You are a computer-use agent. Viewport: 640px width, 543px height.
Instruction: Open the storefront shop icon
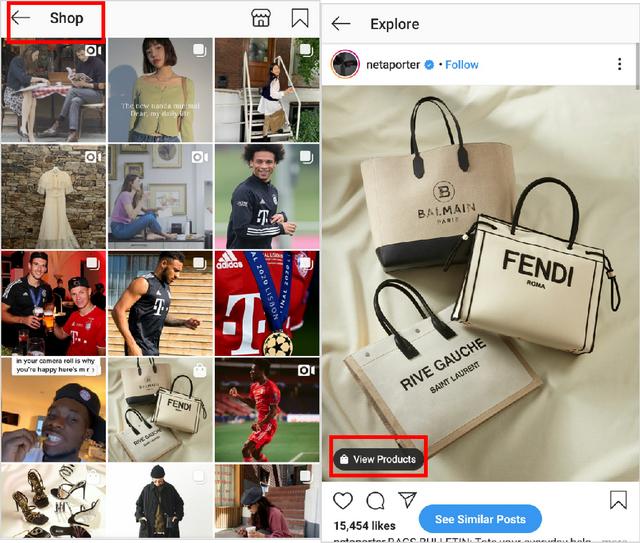pos(261,18)
